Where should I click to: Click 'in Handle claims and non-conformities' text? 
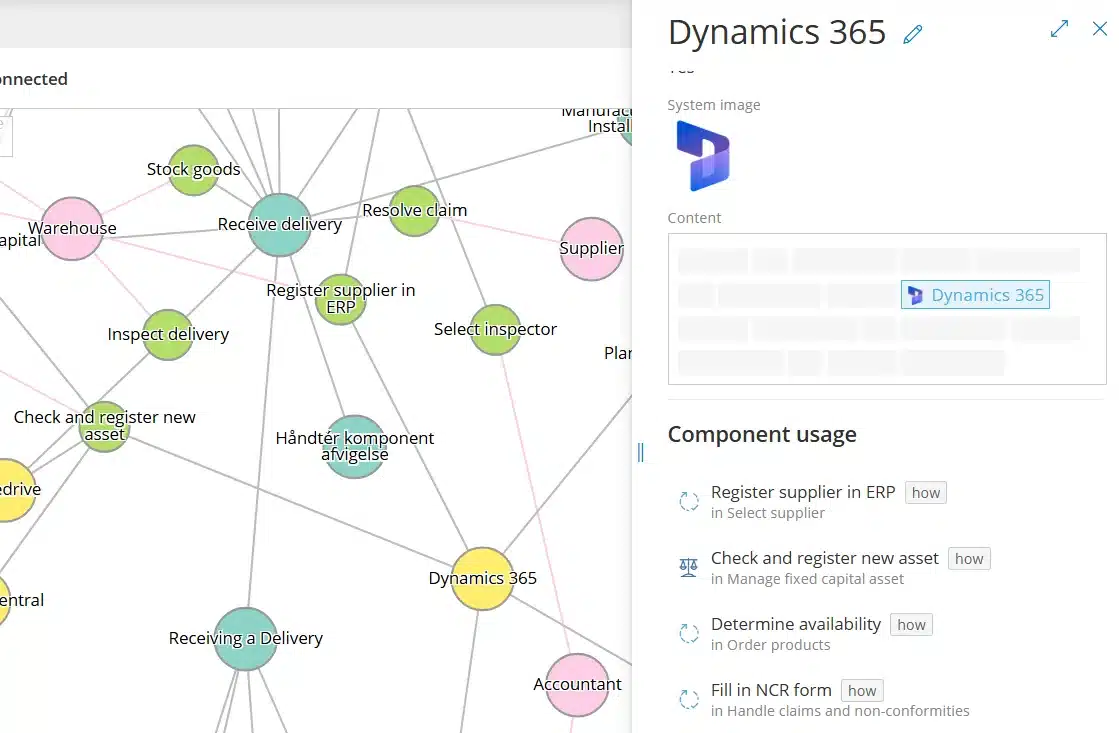[x=840, y=711]
